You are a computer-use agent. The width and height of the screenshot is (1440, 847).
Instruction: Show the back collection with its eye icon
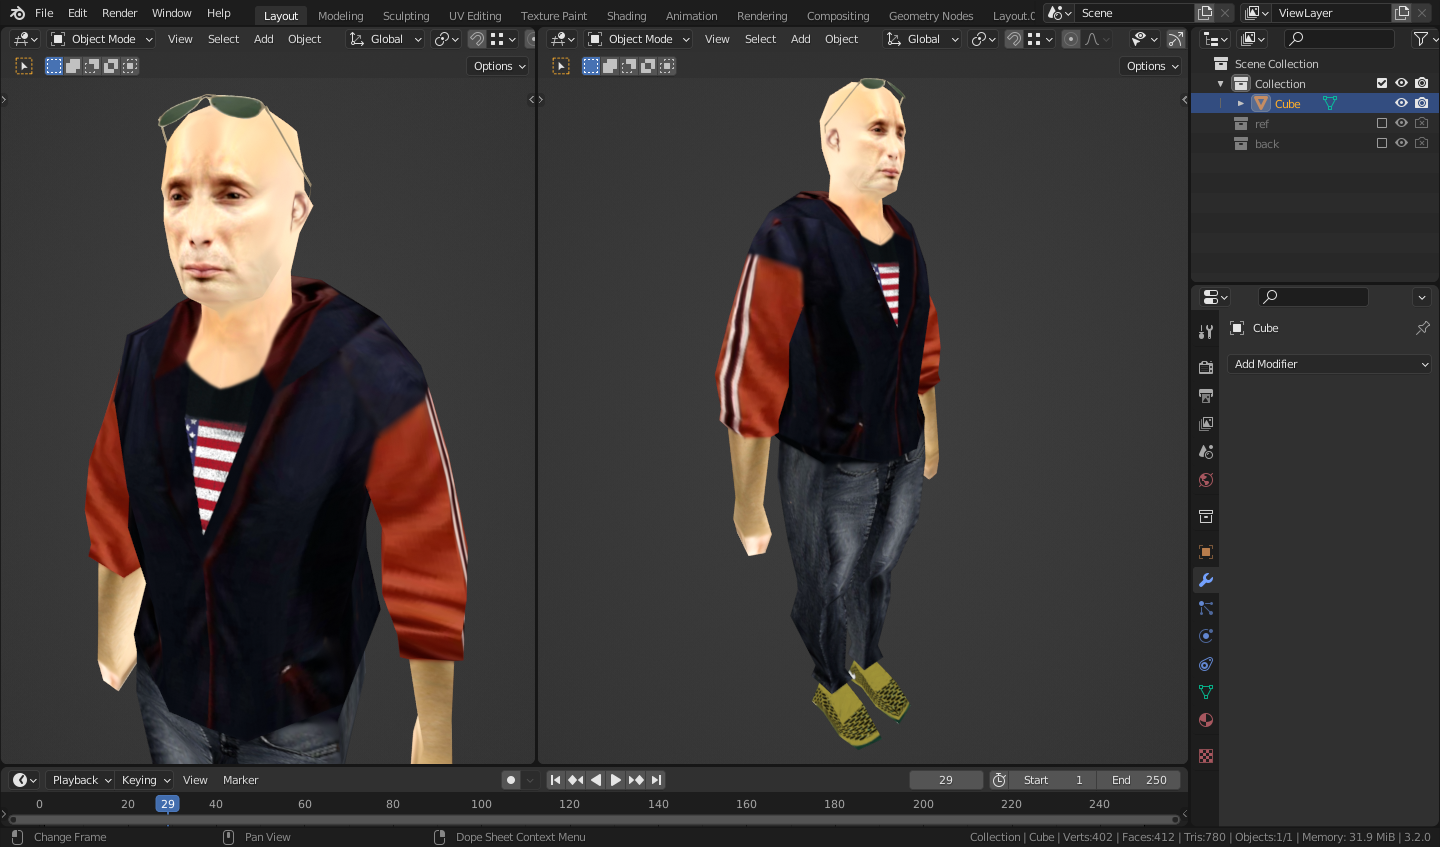tap(1401, 143)
